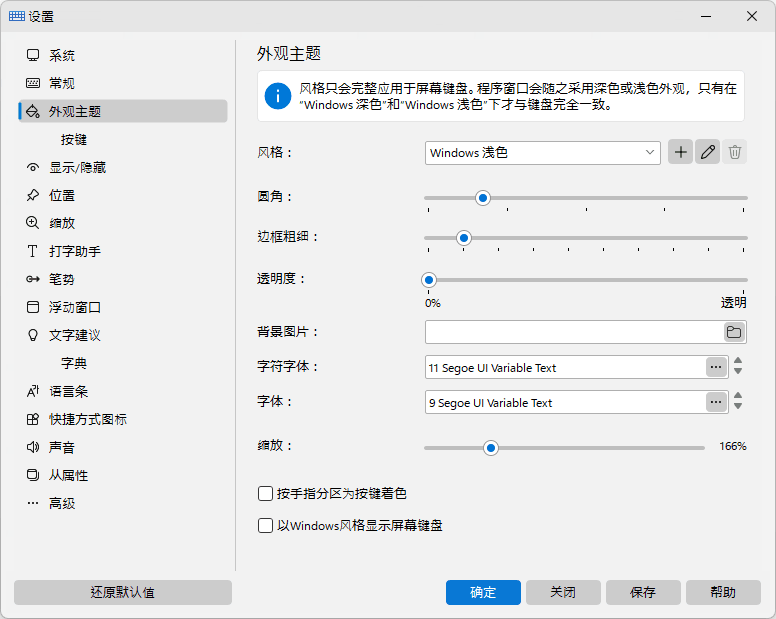The width and height of the screenshot is (776, 619).
Task: Enable 以Windows风格显示屏幕键盘 checkbox
Action: point(265,525)
